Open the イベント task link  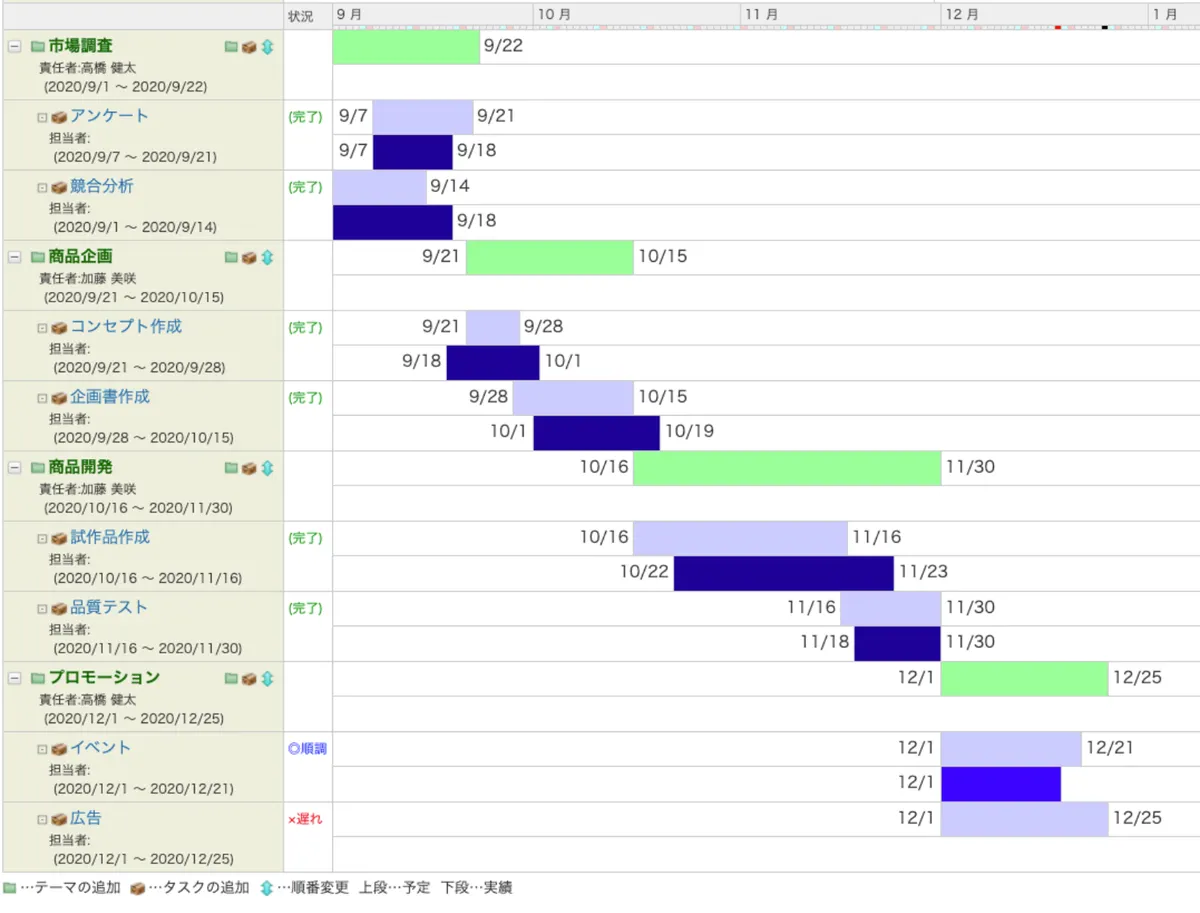tap(100, 748)
